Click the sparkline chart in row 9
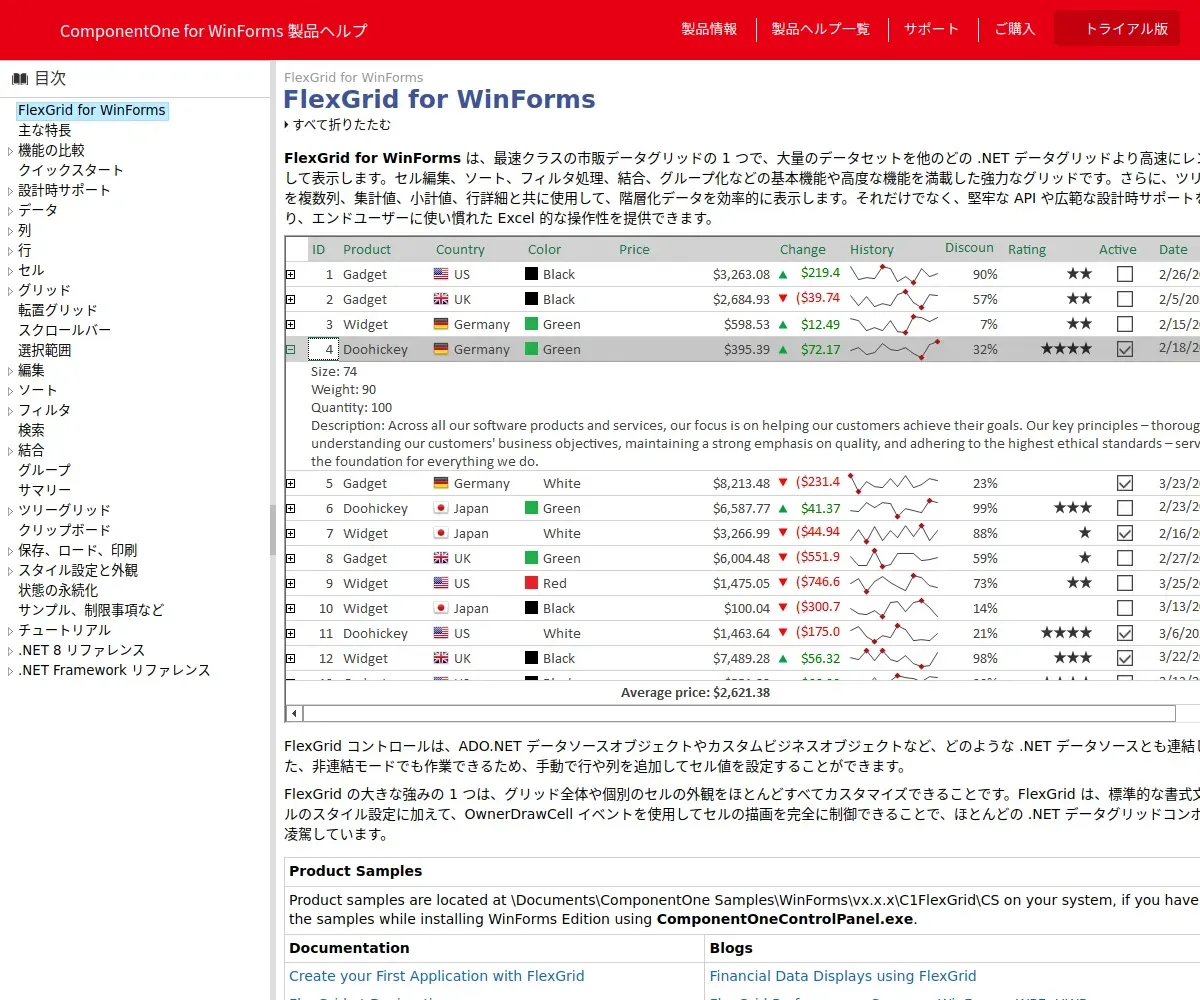1200x1000 pixels. point(894,583)
